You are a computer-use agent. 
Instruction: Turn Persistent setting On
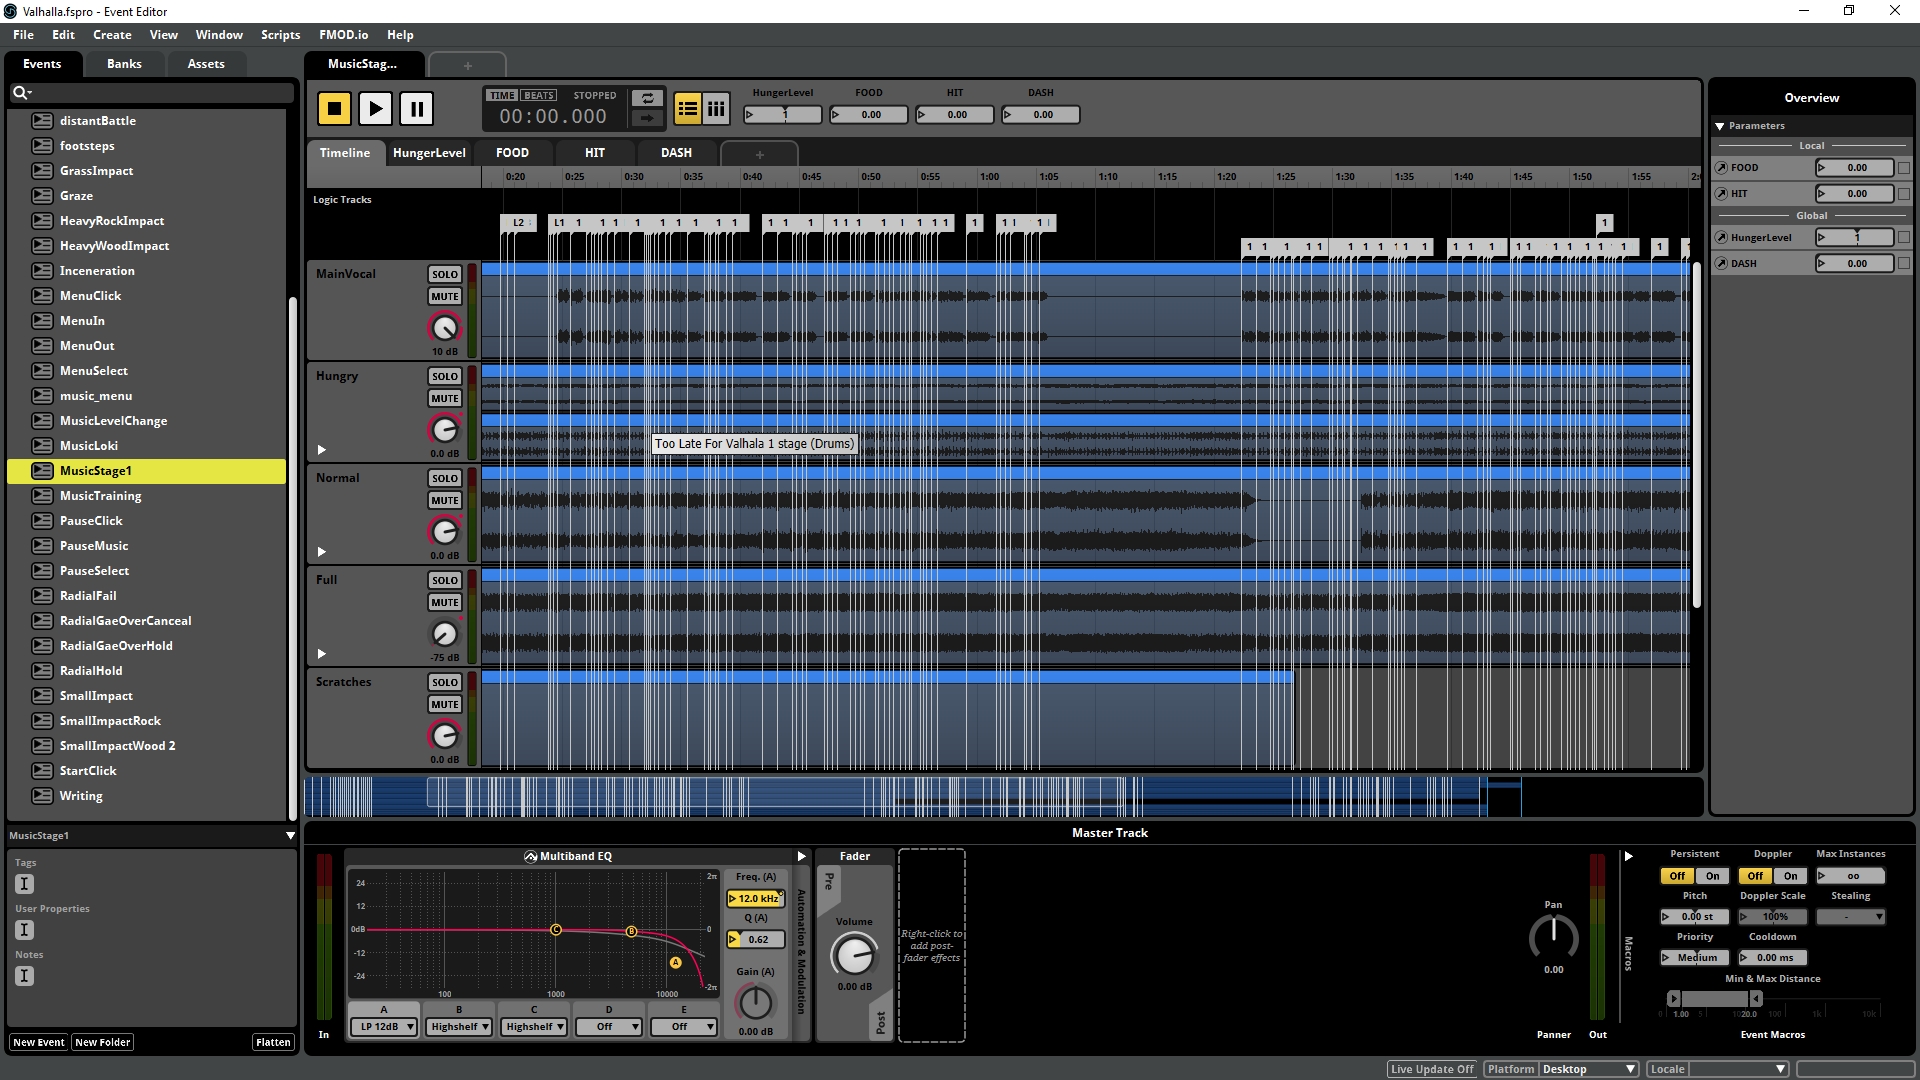pyautogui.click(x=1712, y=876)
